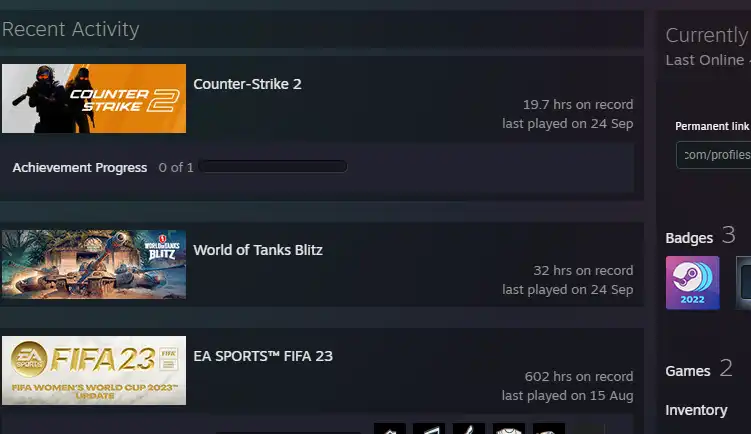
Task: Click the Counter-Strike 2 title link
Action: click(247, 84)
